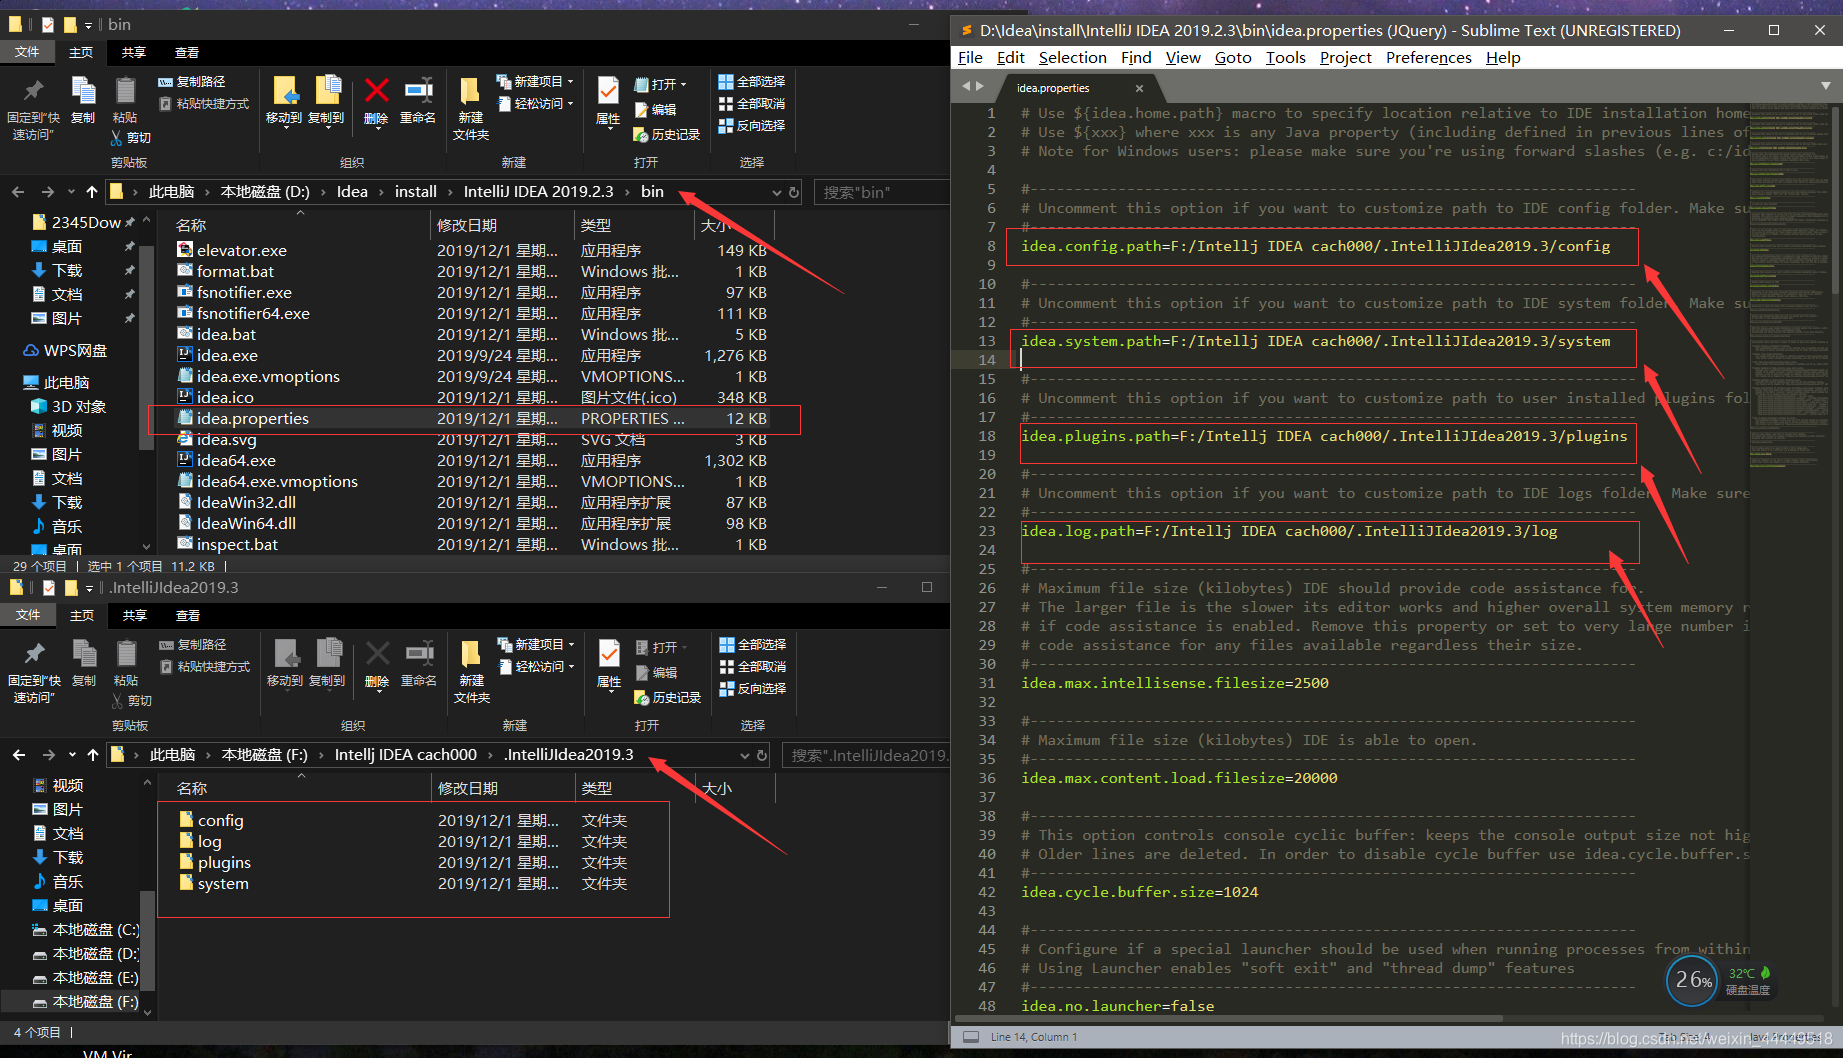Select Local Disk (F:) in lower sidebar
This screenshot has height=1058, width=1843.
point(86,1002)
